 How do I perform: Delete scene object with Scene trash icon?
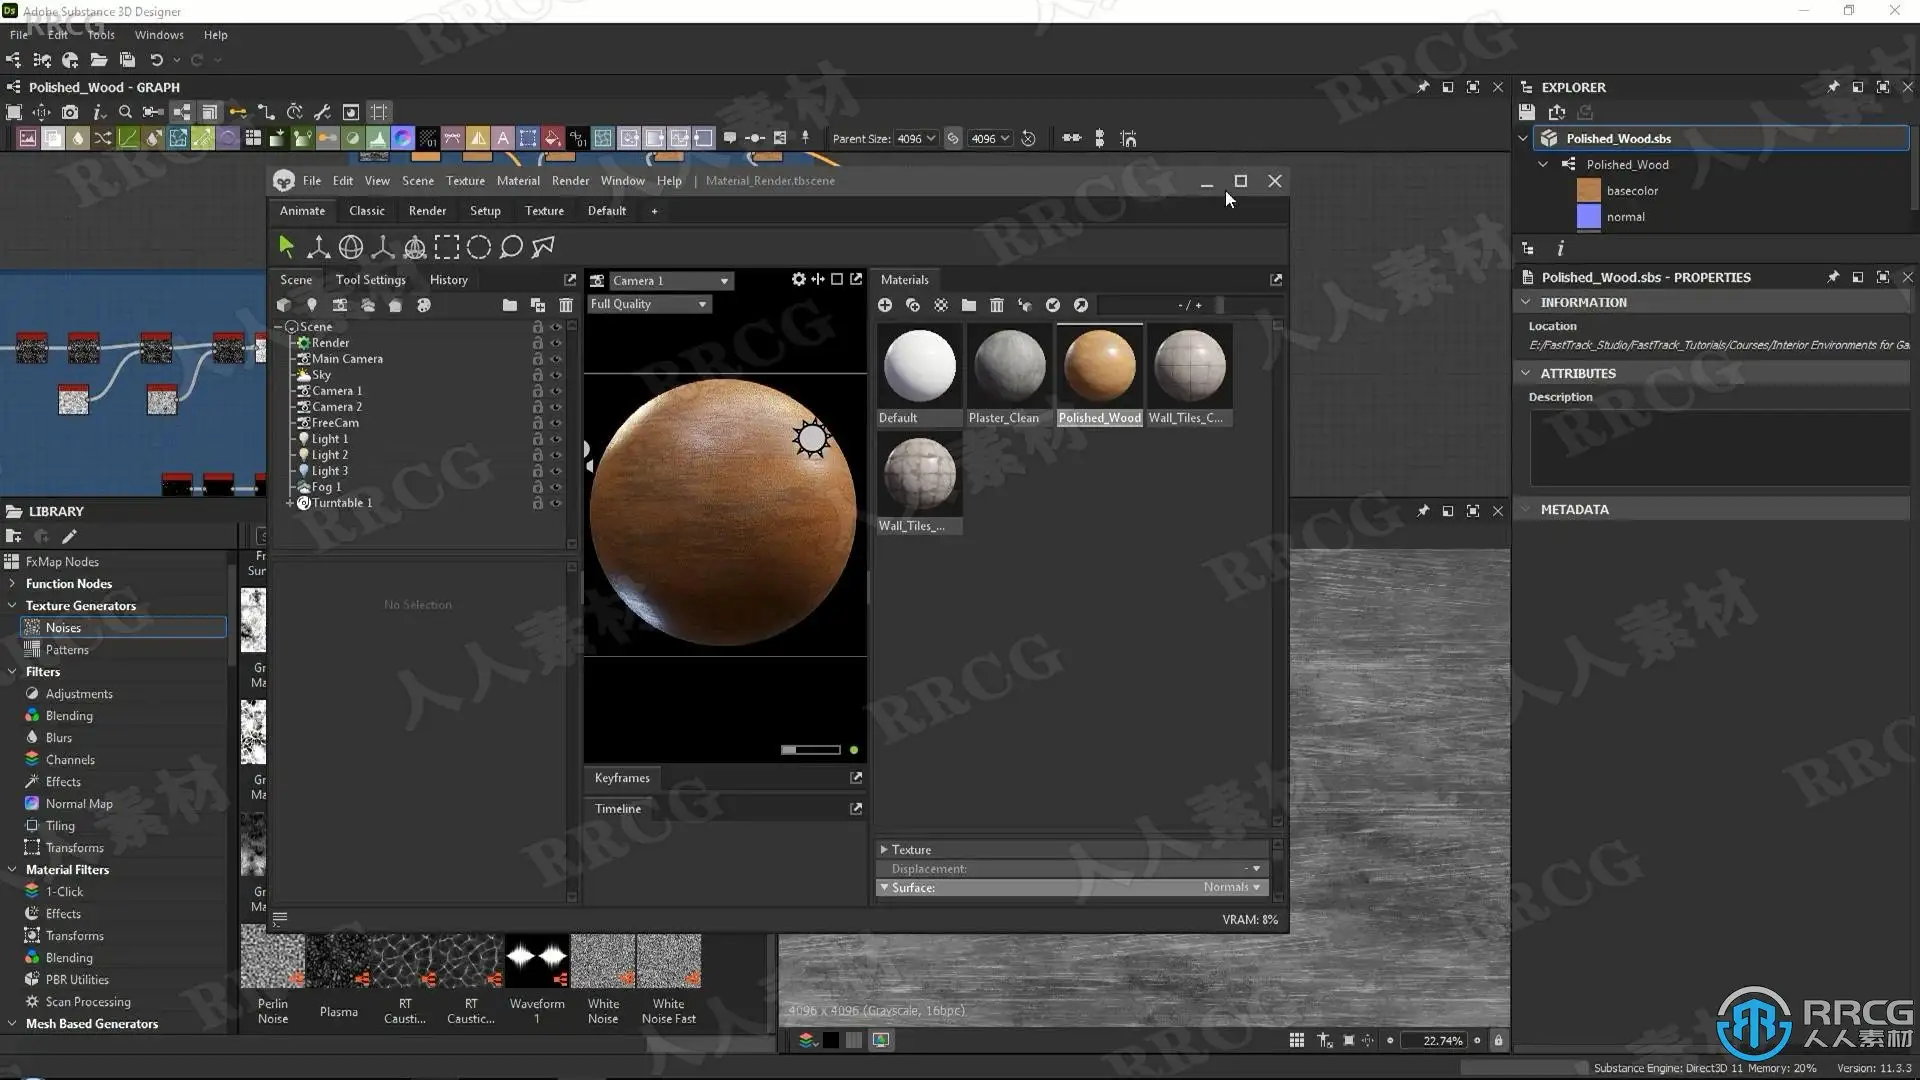[566, 305]
